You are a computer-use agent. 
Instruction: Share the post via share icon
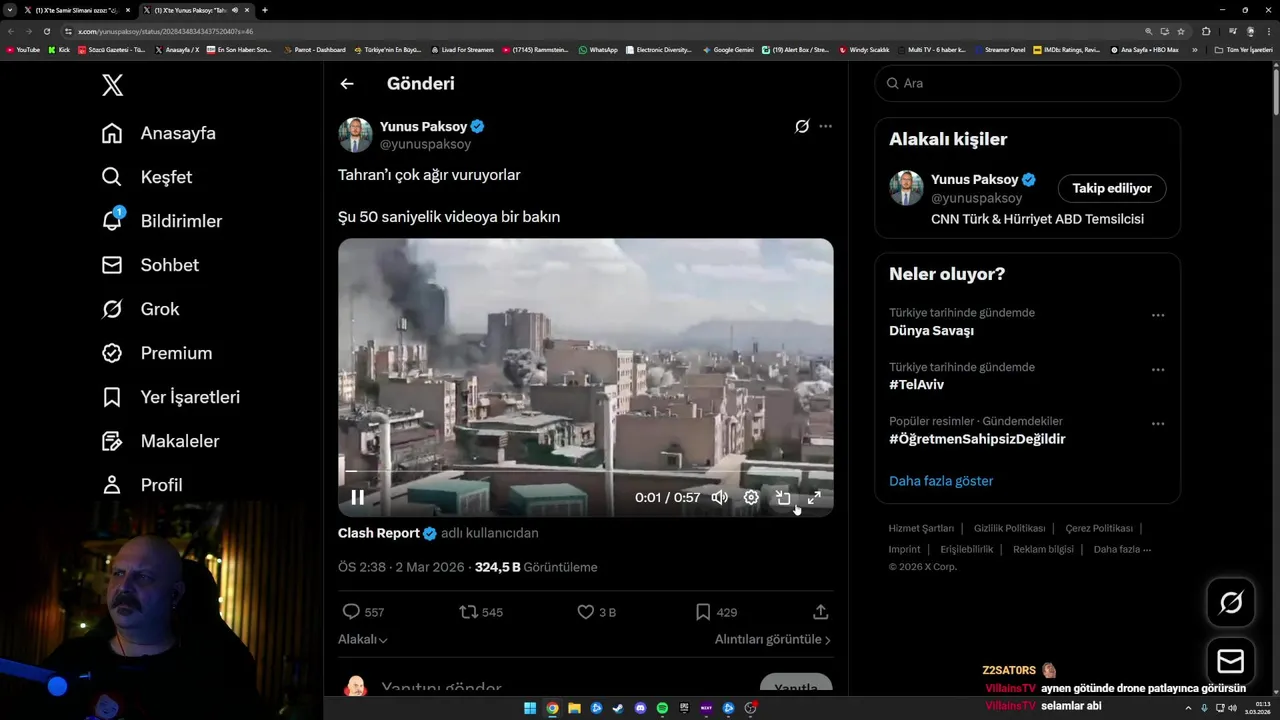tap(820, 611)
